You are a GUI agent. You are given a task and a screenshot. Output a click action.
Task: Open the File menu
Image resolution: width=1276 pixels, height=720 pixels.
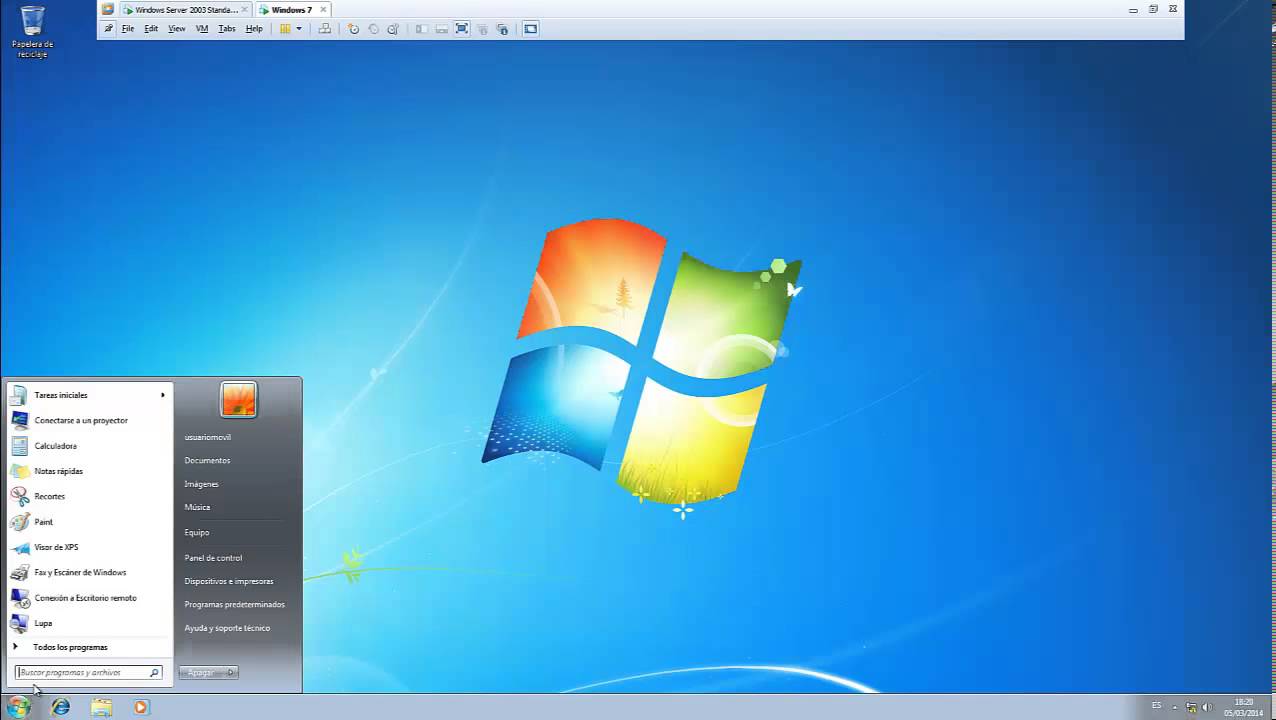point(128,29)
